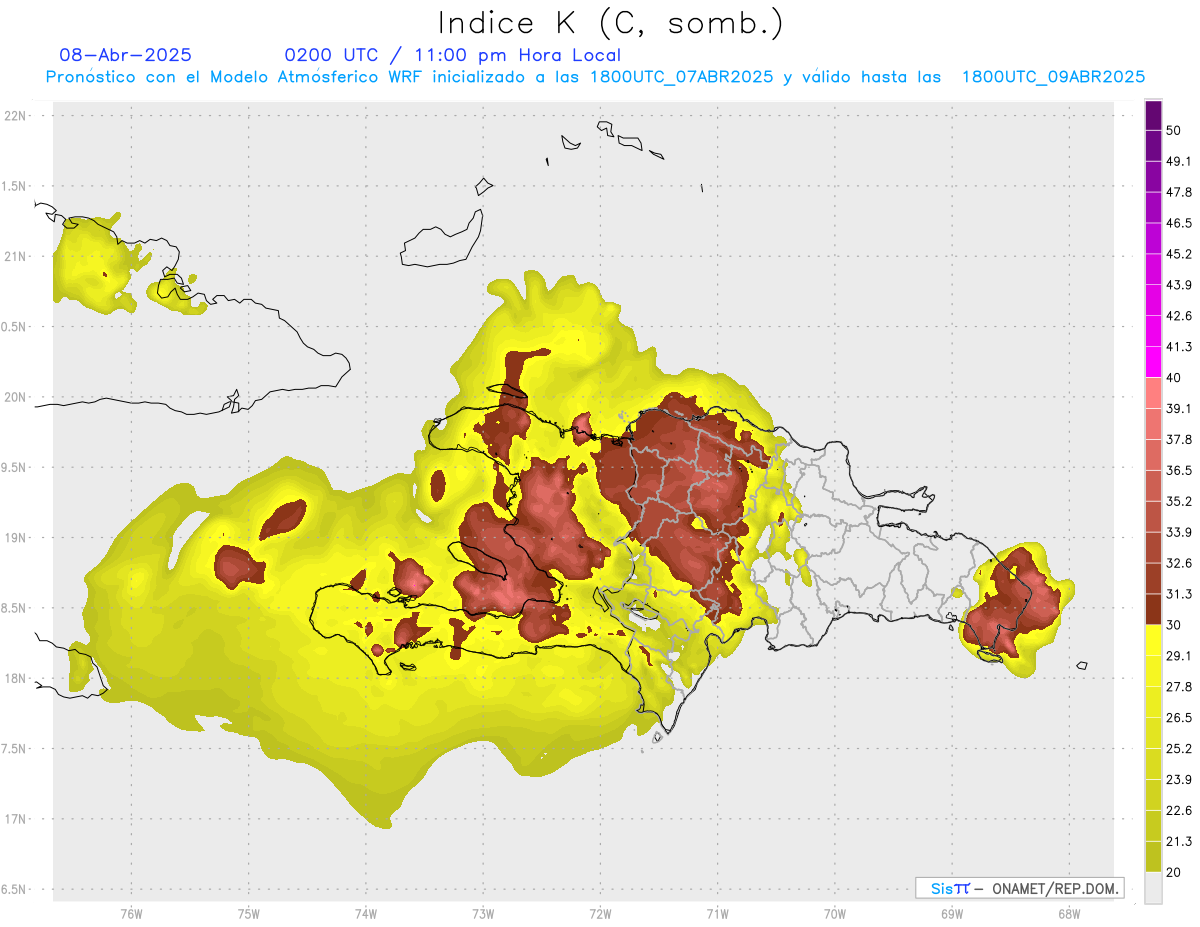Click the latitude label "19N"
Image resolution: width=1200 pixels, height=927 pixels.
point(15,538)
